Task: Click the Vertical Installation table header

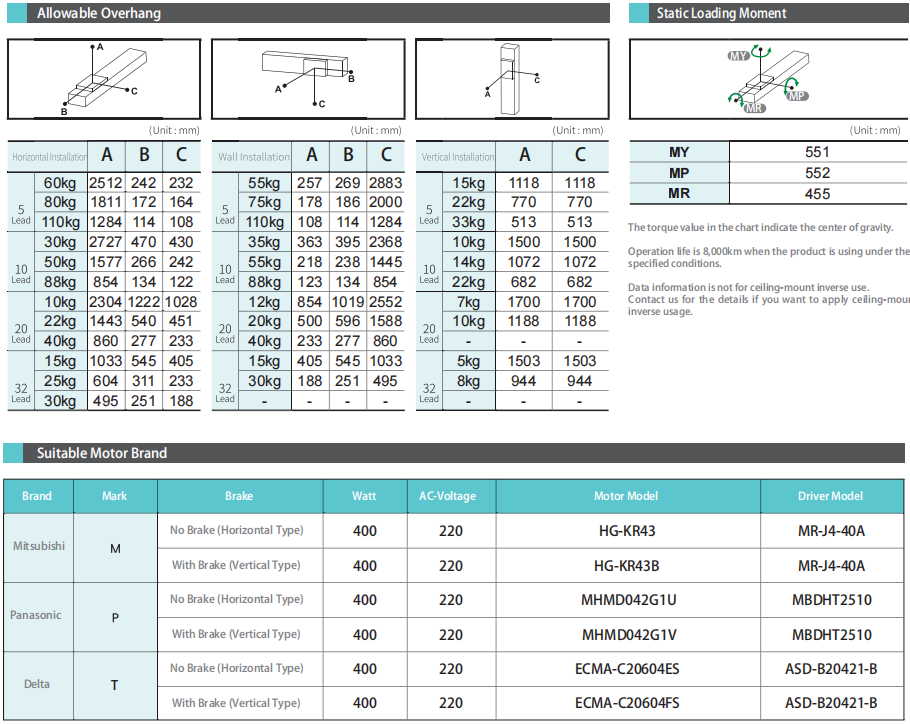Action: 457,157
